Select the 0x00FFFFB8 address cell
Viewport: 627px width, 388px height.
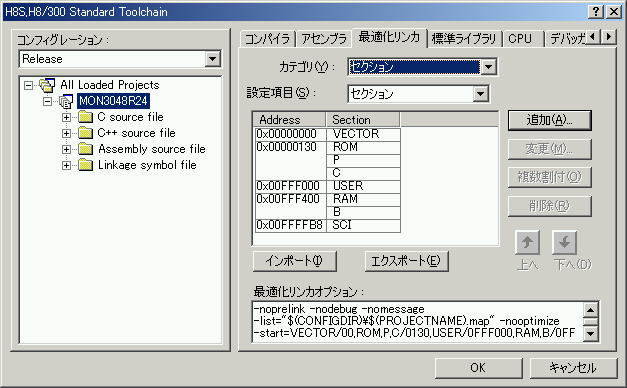click(291, 225)
